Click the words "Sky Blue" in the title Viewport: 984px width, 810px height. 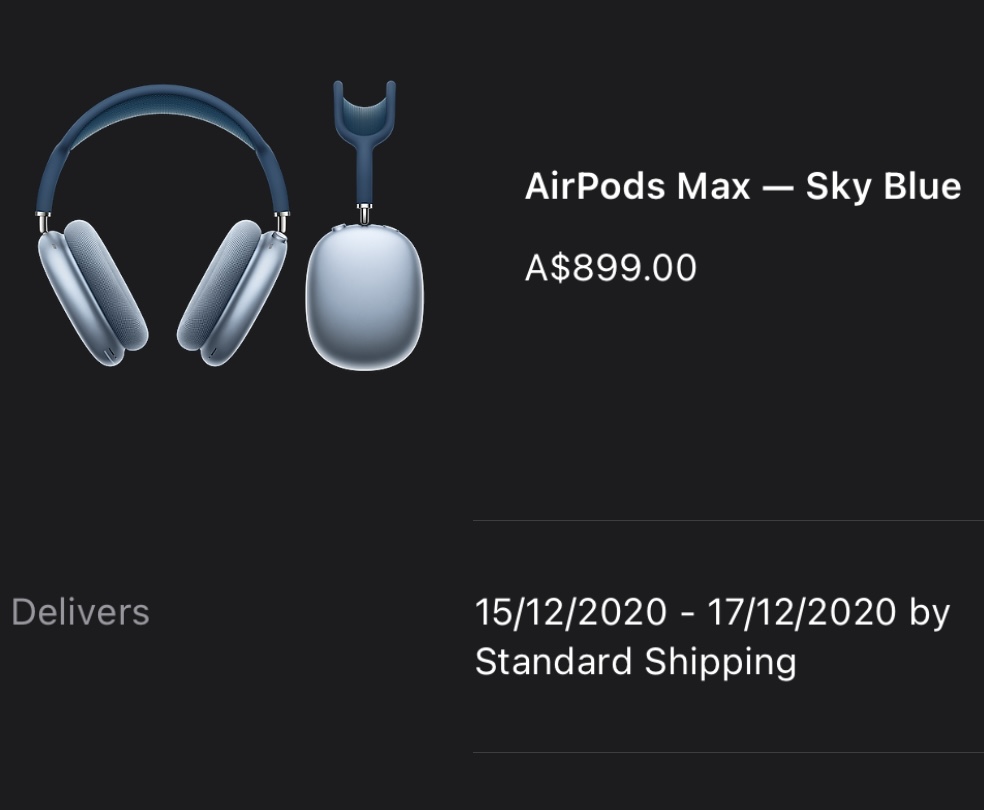pyautogui.click(x=883, y=186)
